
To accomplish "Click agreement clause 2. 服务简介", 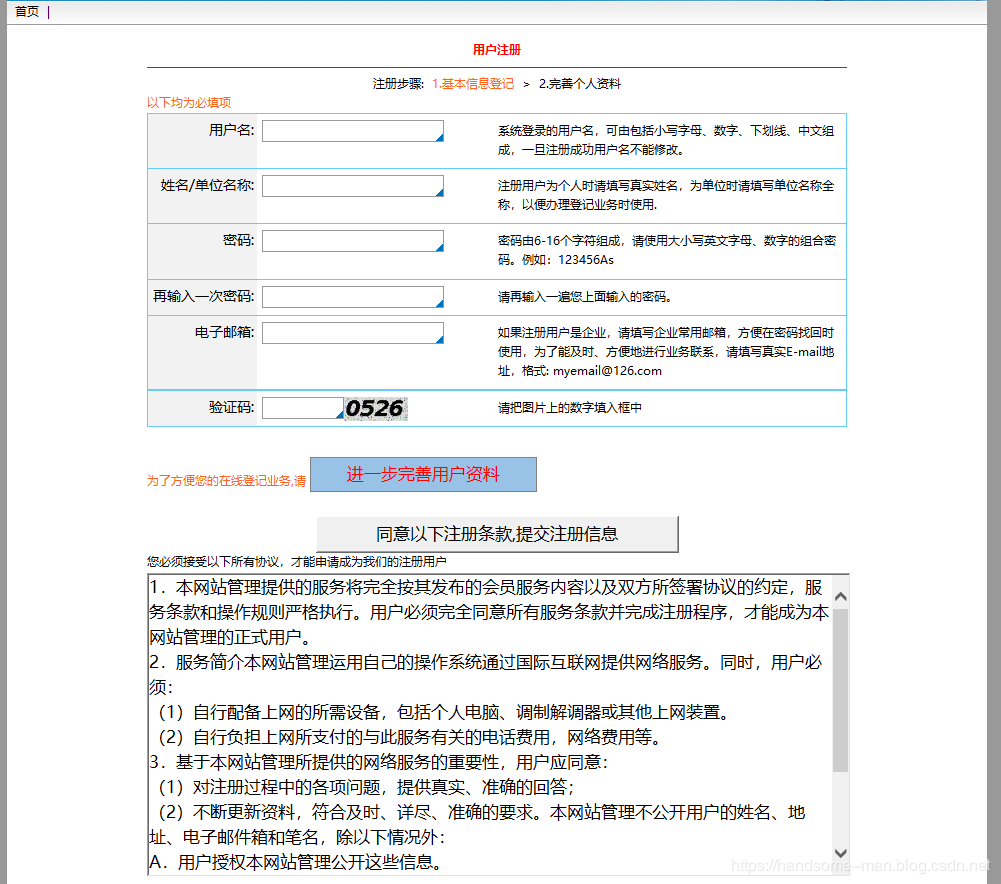I will (x=485, y=675).
